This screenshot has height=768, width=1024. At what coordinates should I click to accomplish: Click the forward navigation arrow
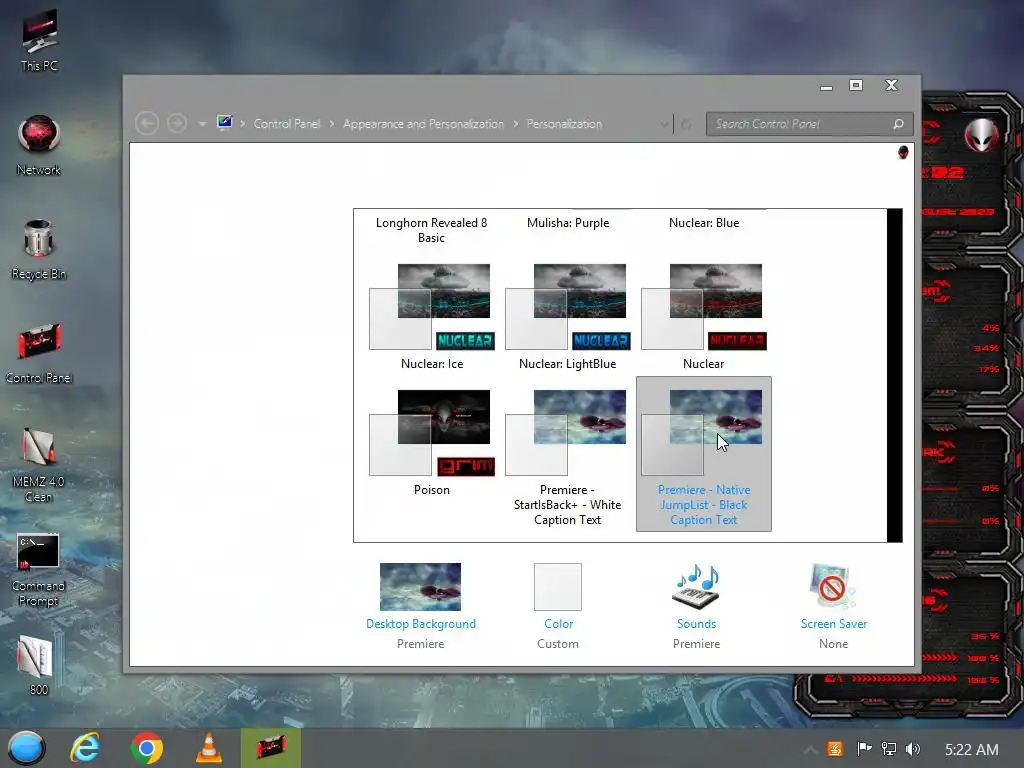[x=177, y=123]
